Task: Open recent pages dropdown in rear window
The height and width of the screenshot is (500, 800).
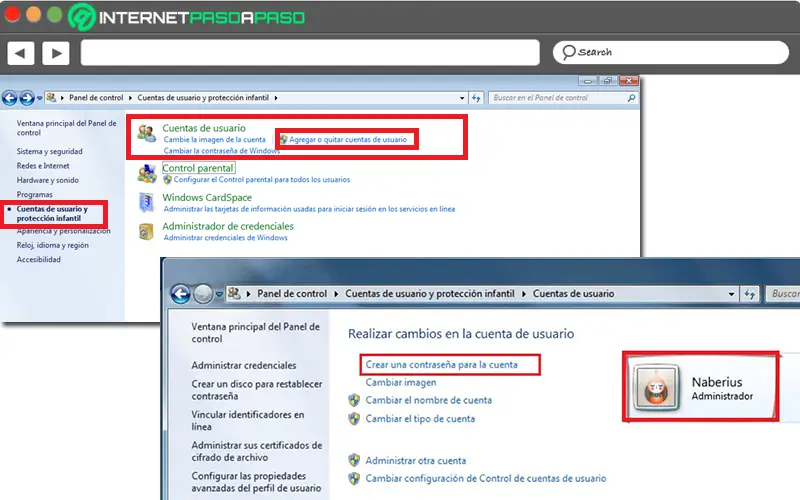Action: coord(39,98)
